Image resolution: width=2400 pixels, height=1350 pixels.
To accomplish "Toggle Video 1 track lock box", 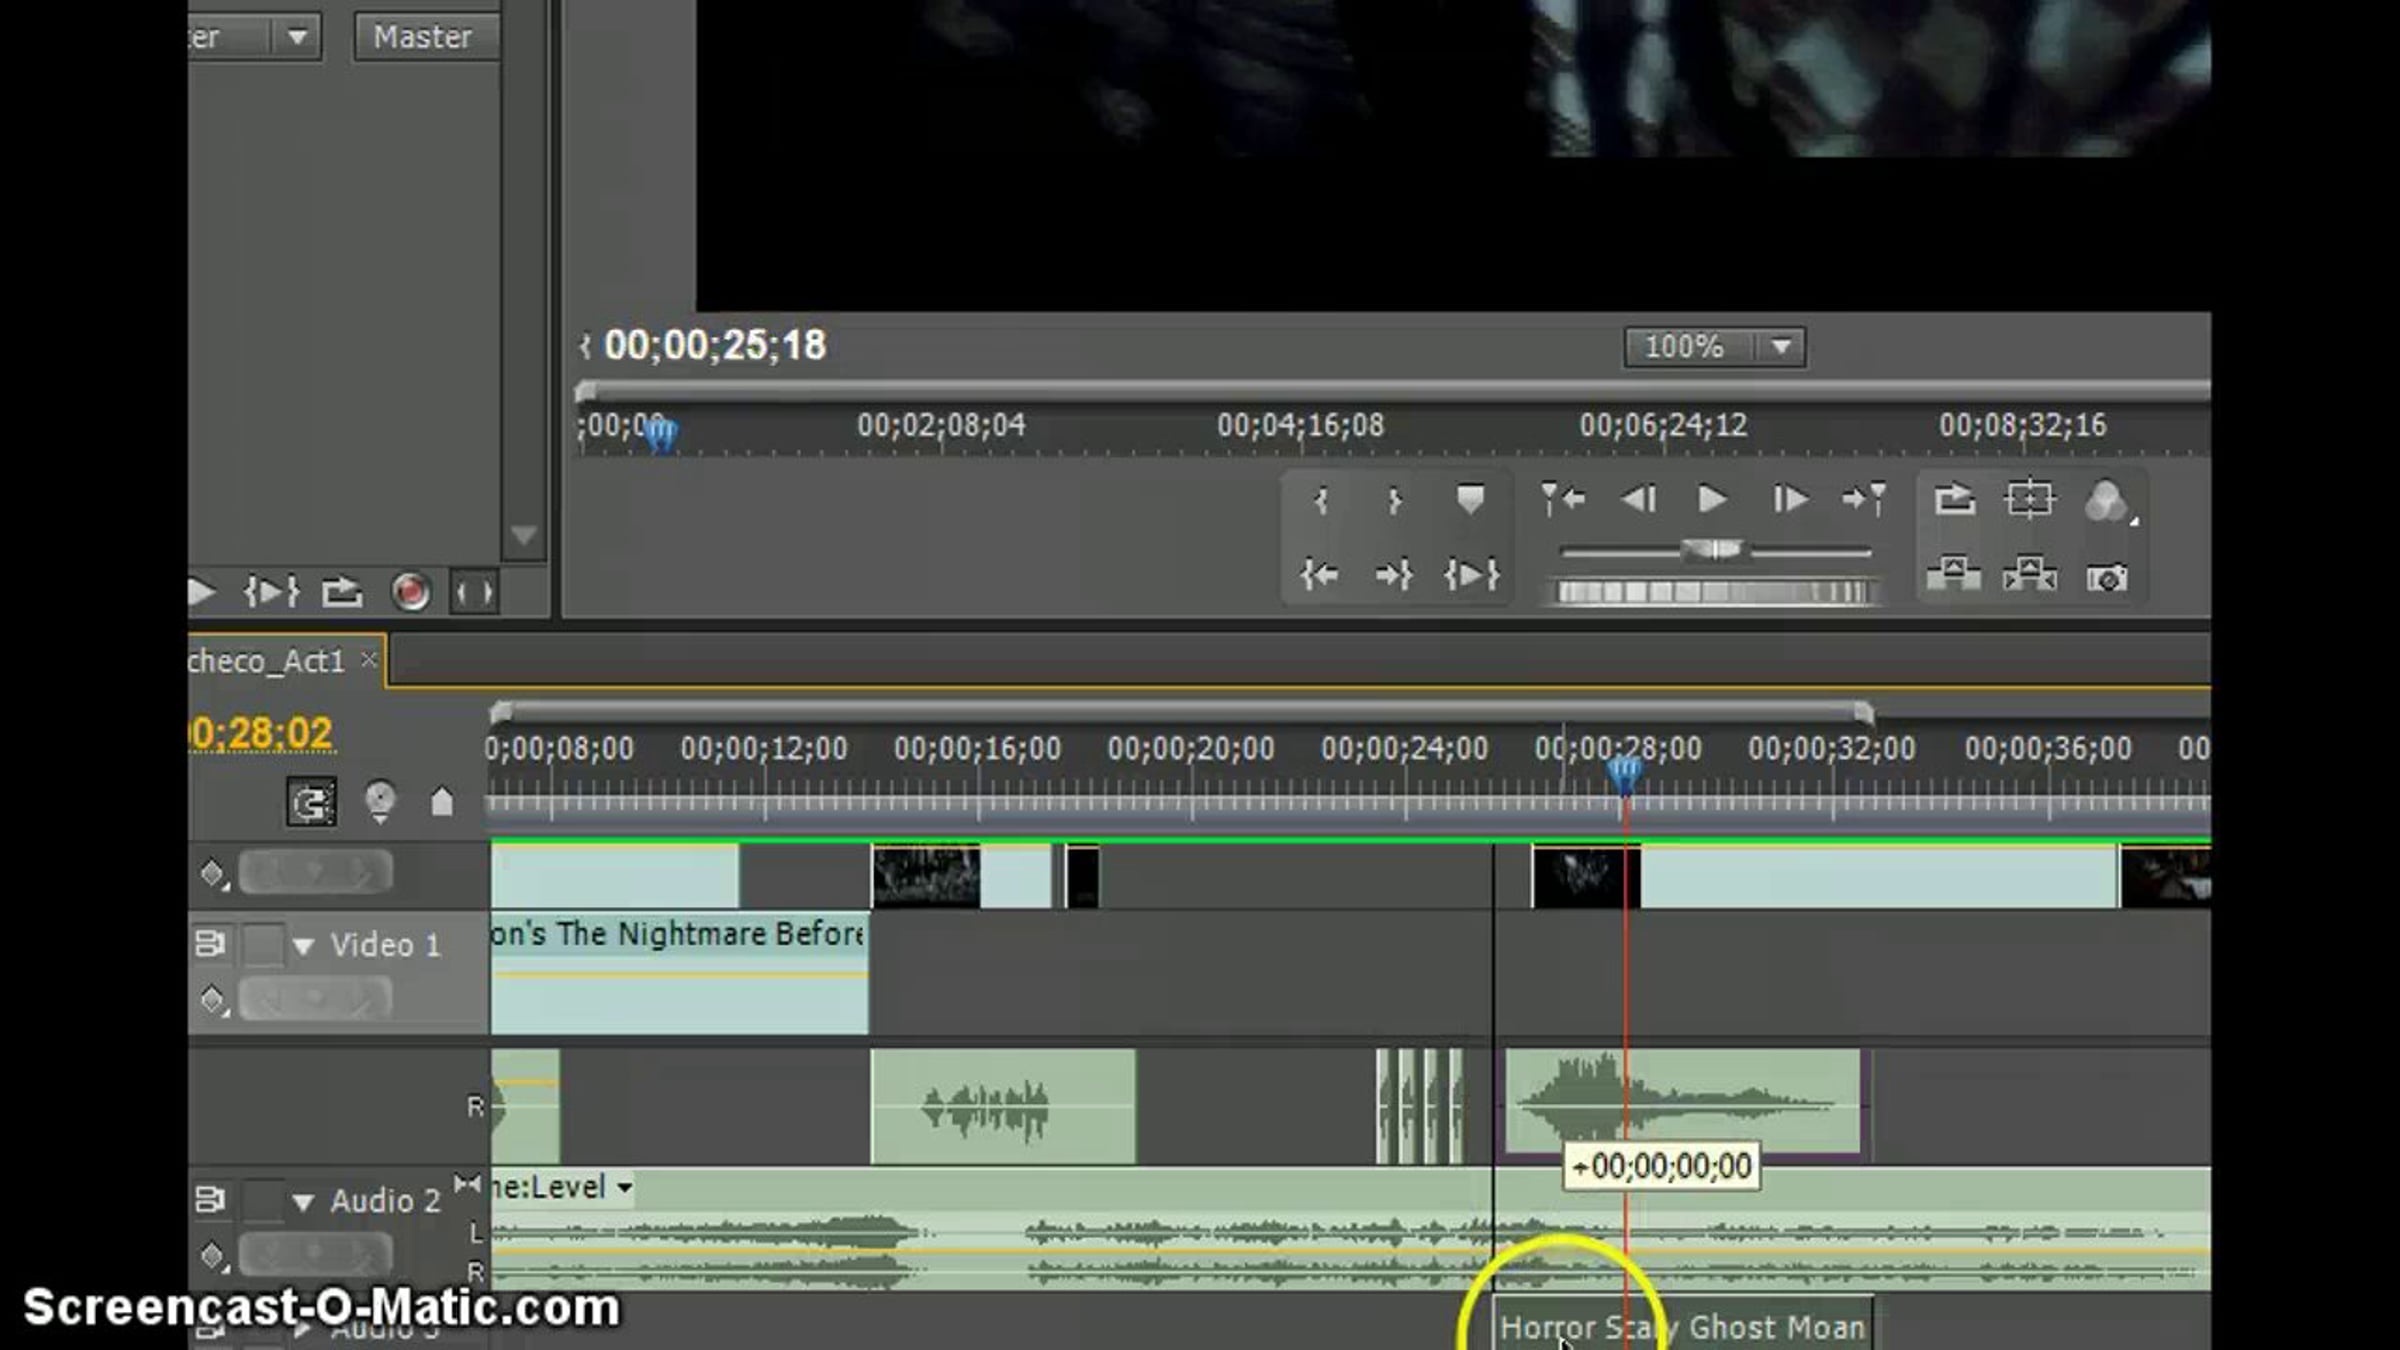I will pyautogui.click(x=263, y=944).
